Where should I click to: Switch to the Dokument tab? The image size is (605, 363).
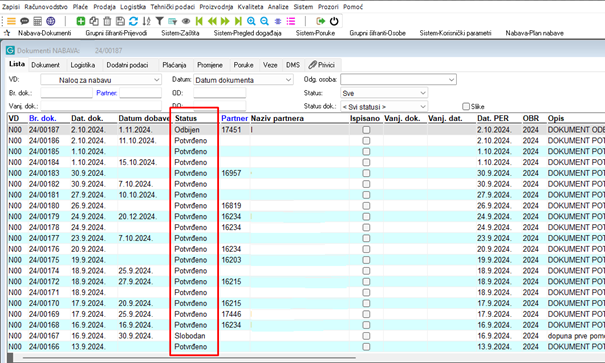pos(46,65)
